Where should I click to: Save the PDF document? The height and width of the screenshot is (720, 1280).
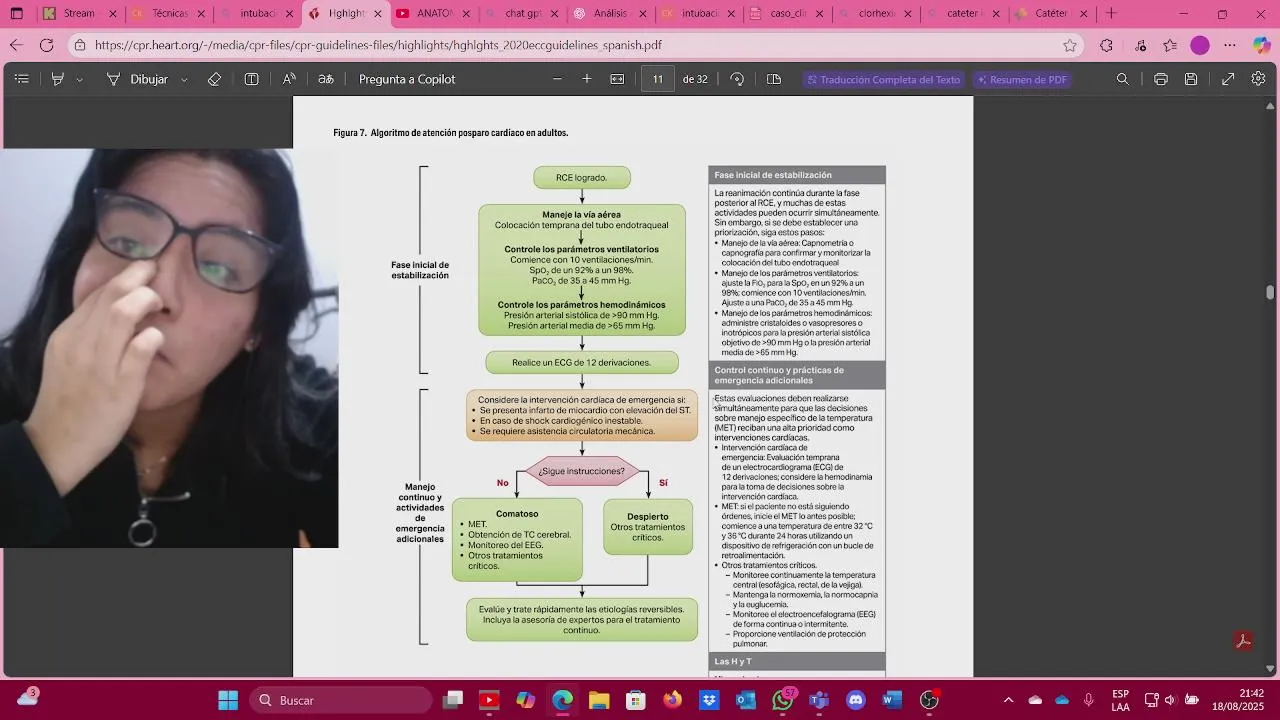point(1191,79)
